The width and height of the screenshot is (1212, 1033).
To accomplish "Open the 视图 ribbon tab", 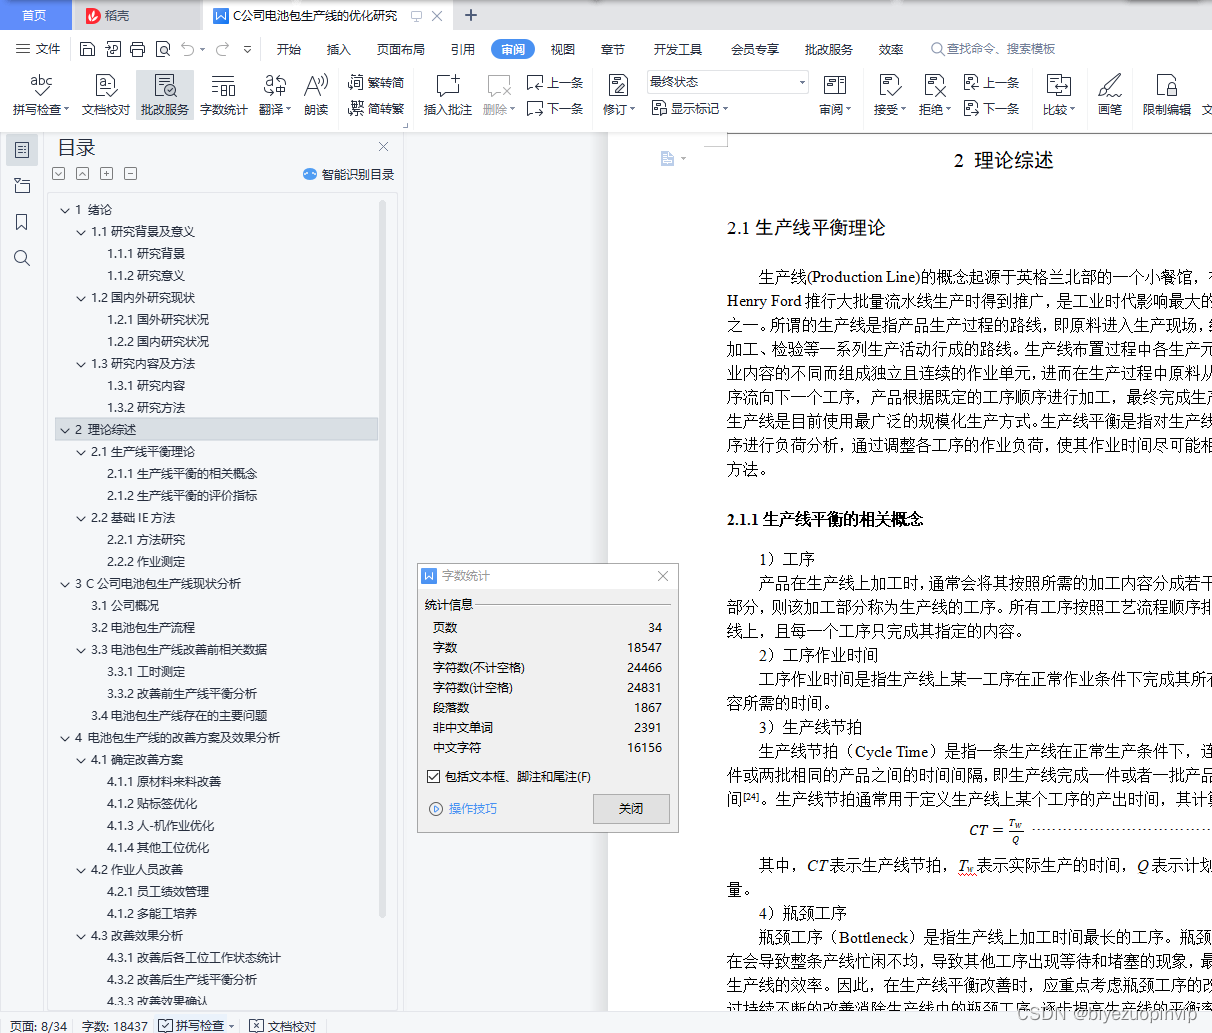I will pos(563,49).
